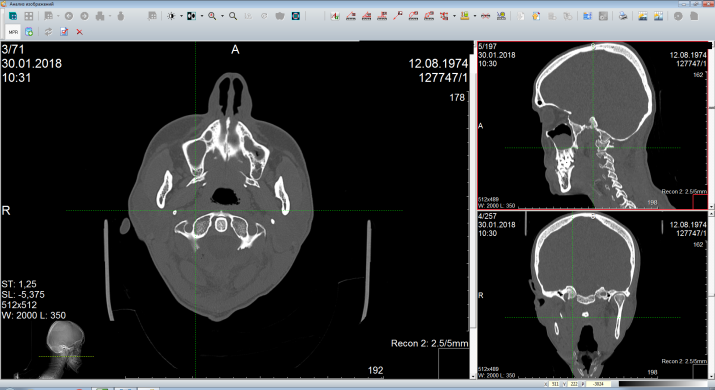The width and height of the screenshot is (715, 390).
Task: Select the plain magnifying glass tool
Action: [233, 16]
